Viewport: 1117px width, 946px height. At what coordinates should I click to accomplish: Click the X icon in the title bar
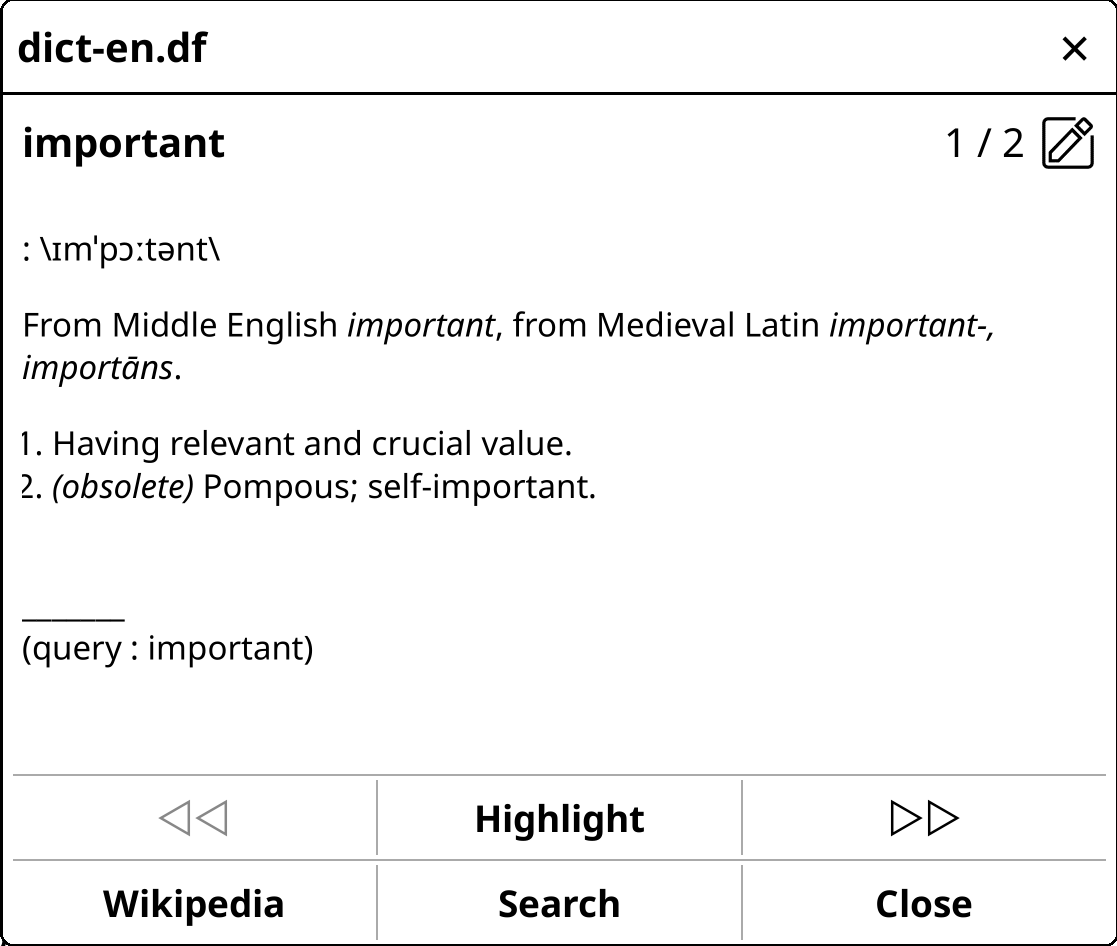[1075, 48]
